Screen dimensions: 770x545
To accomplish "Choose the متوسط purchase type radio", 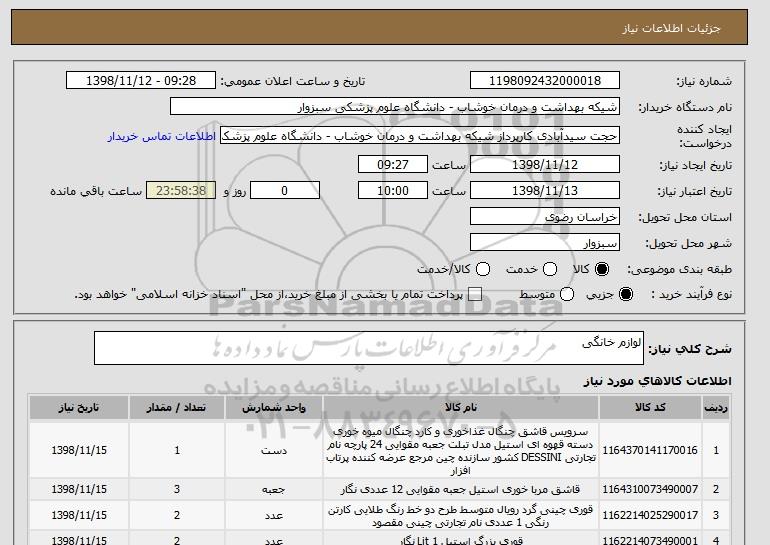I will coord(567,294).
